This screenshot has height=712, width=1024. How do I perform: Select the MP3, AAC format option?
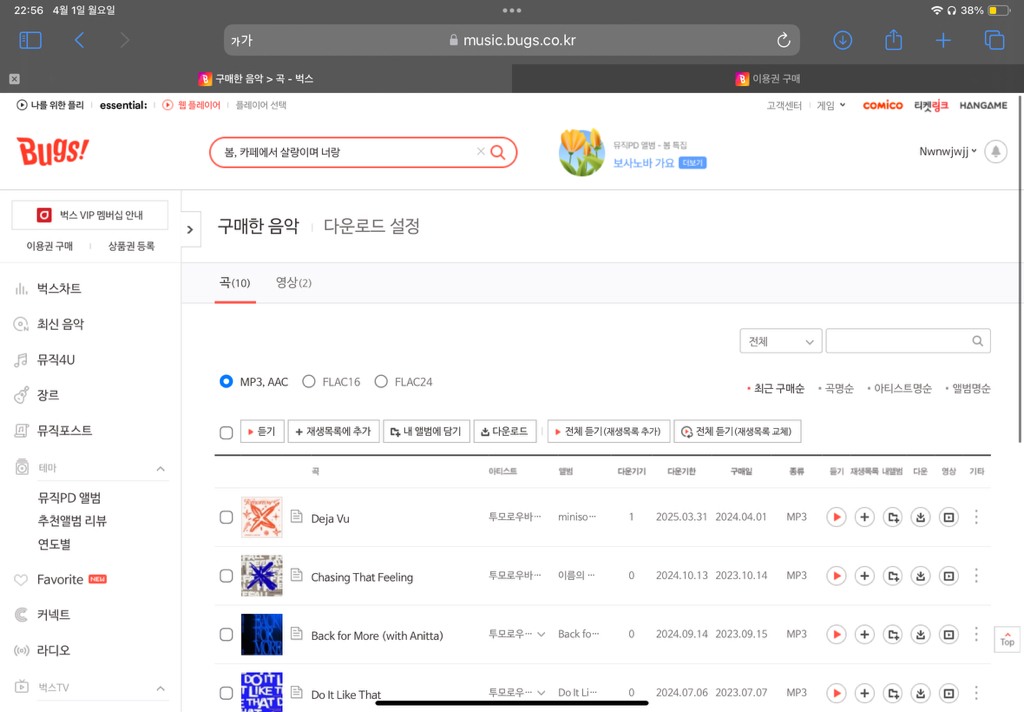(x=226, y=381)
